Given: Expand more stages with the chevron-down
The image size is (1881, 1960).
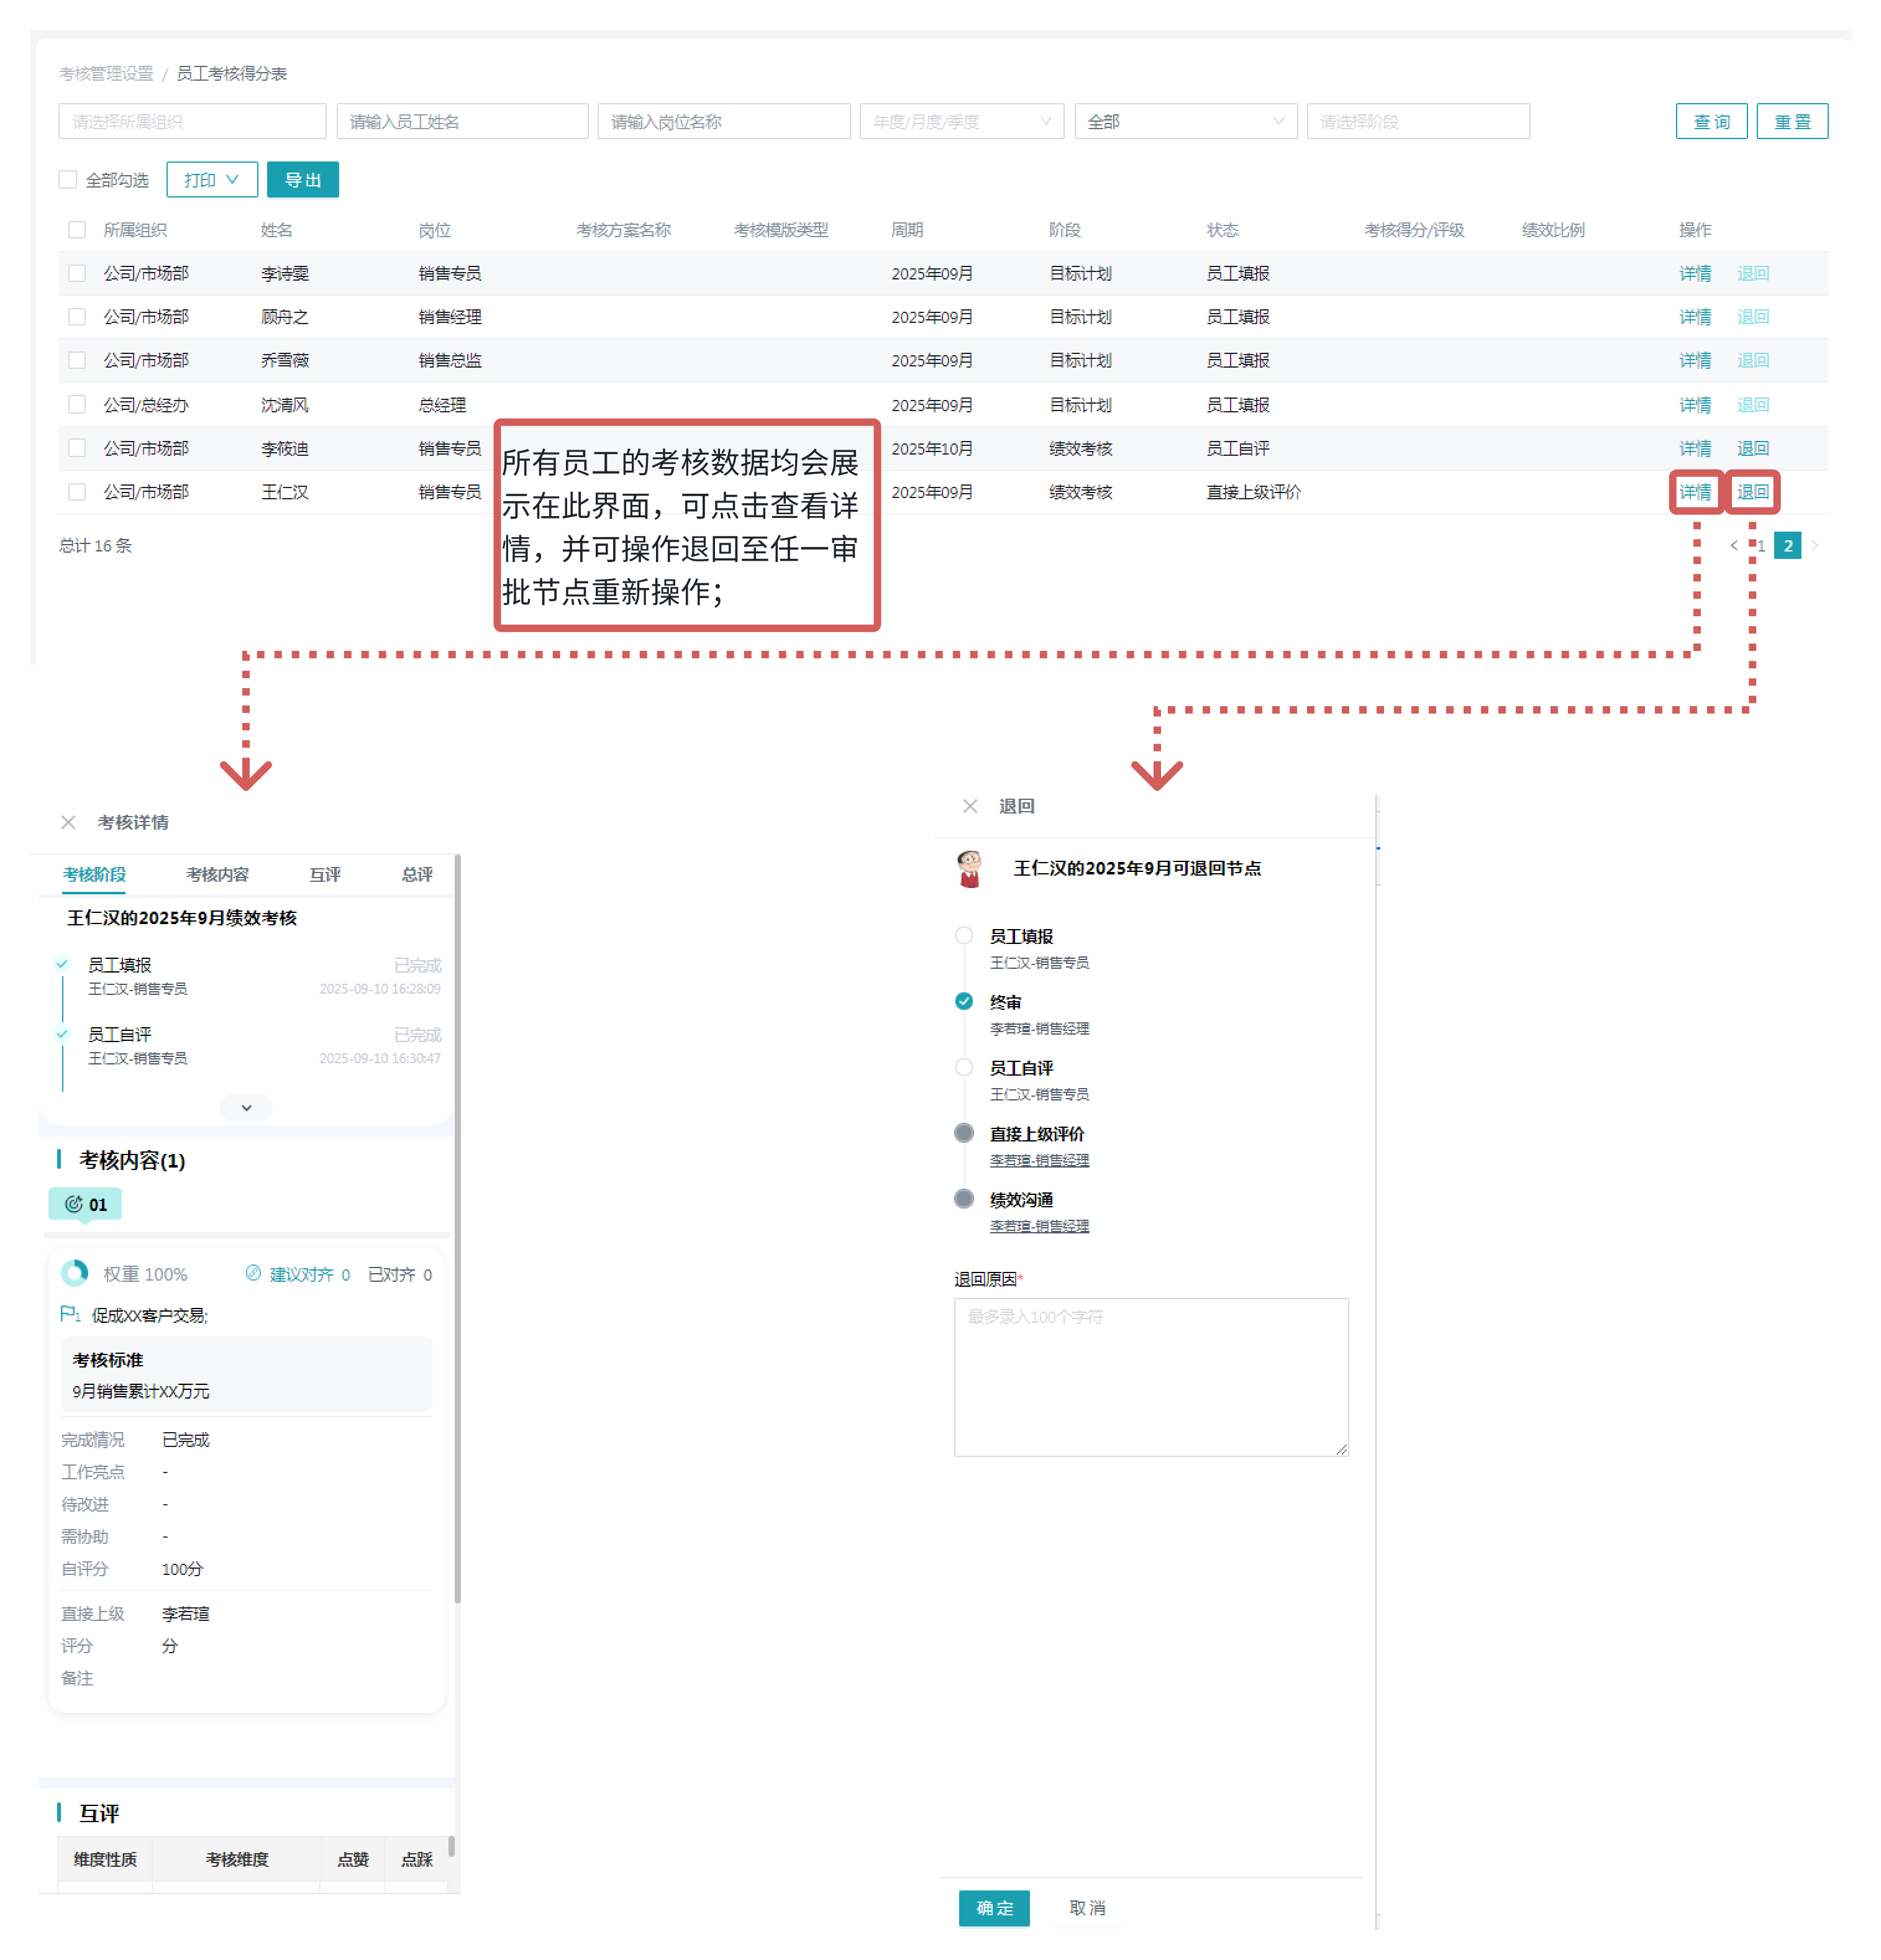Looking at the screenshot, I should [x=246, y=1107].
